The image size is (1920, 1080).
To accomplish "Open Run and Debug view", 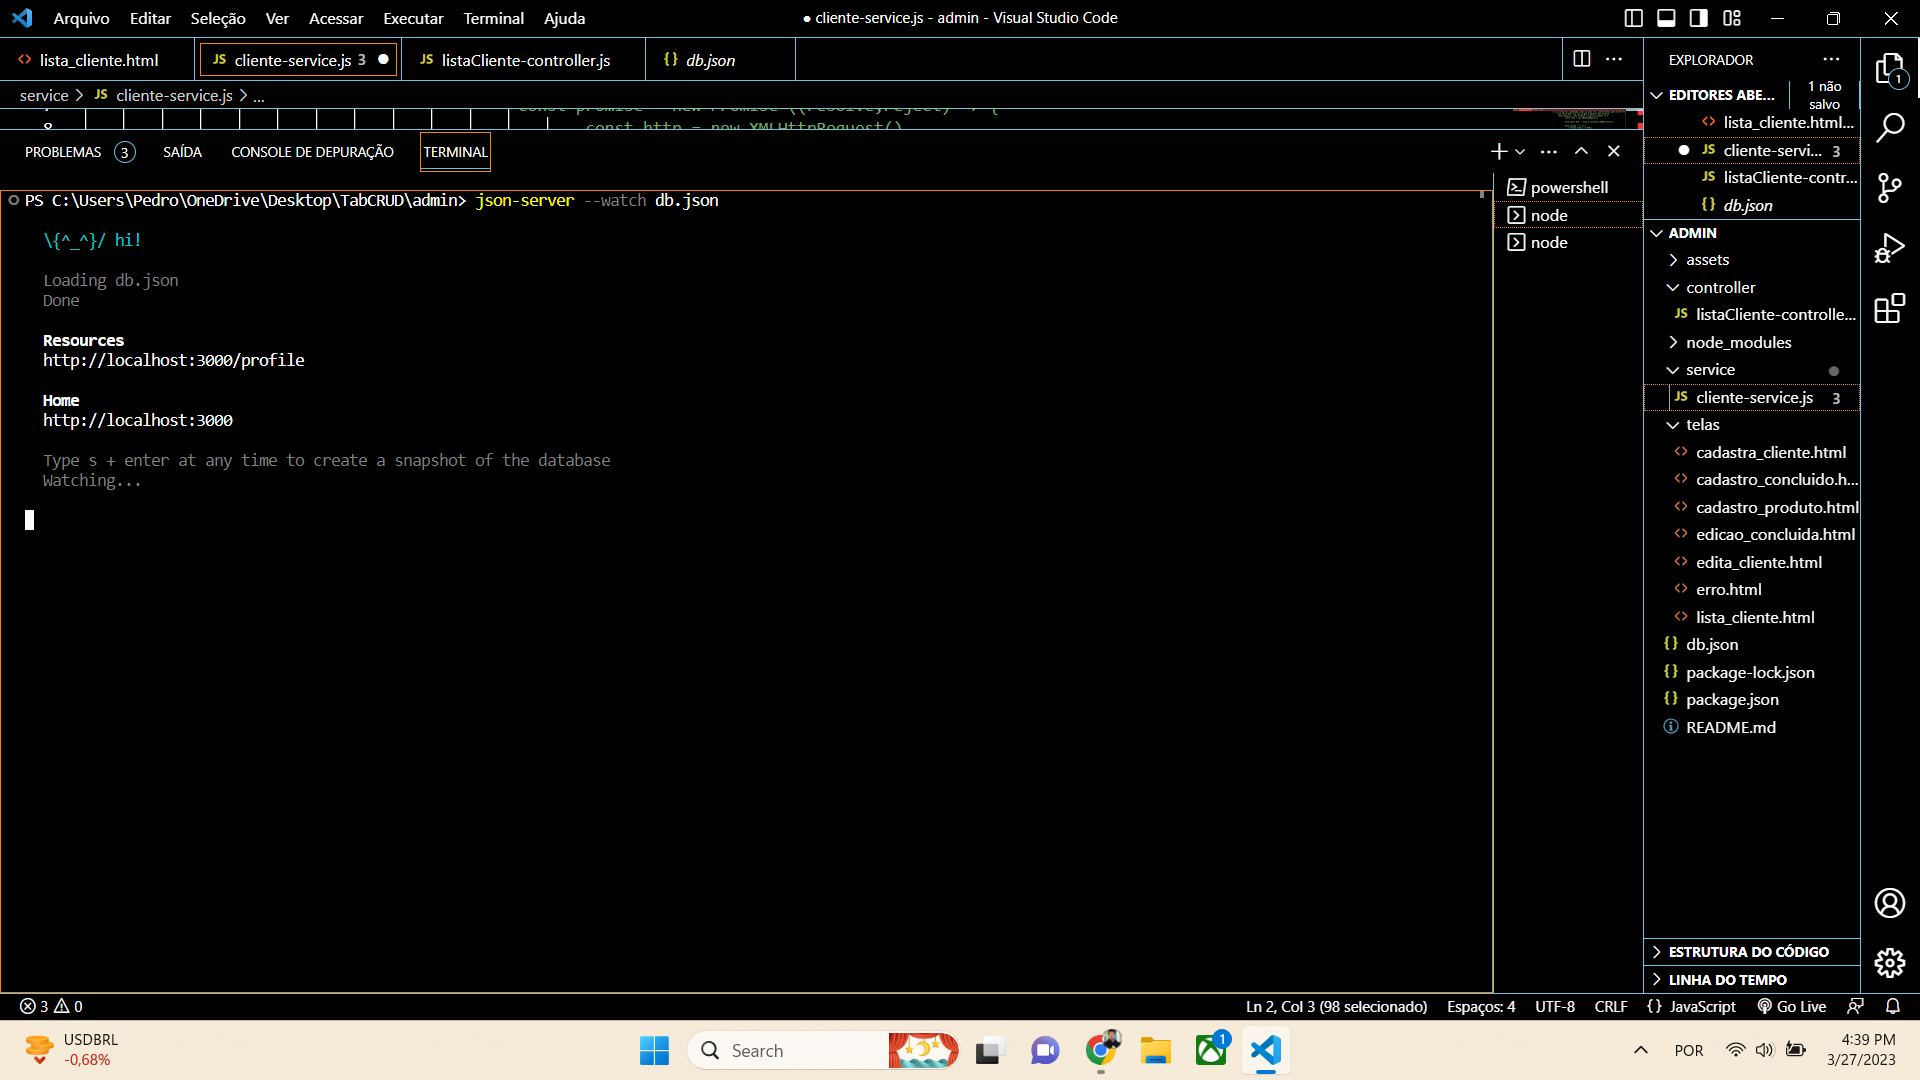I will 1890,248.
